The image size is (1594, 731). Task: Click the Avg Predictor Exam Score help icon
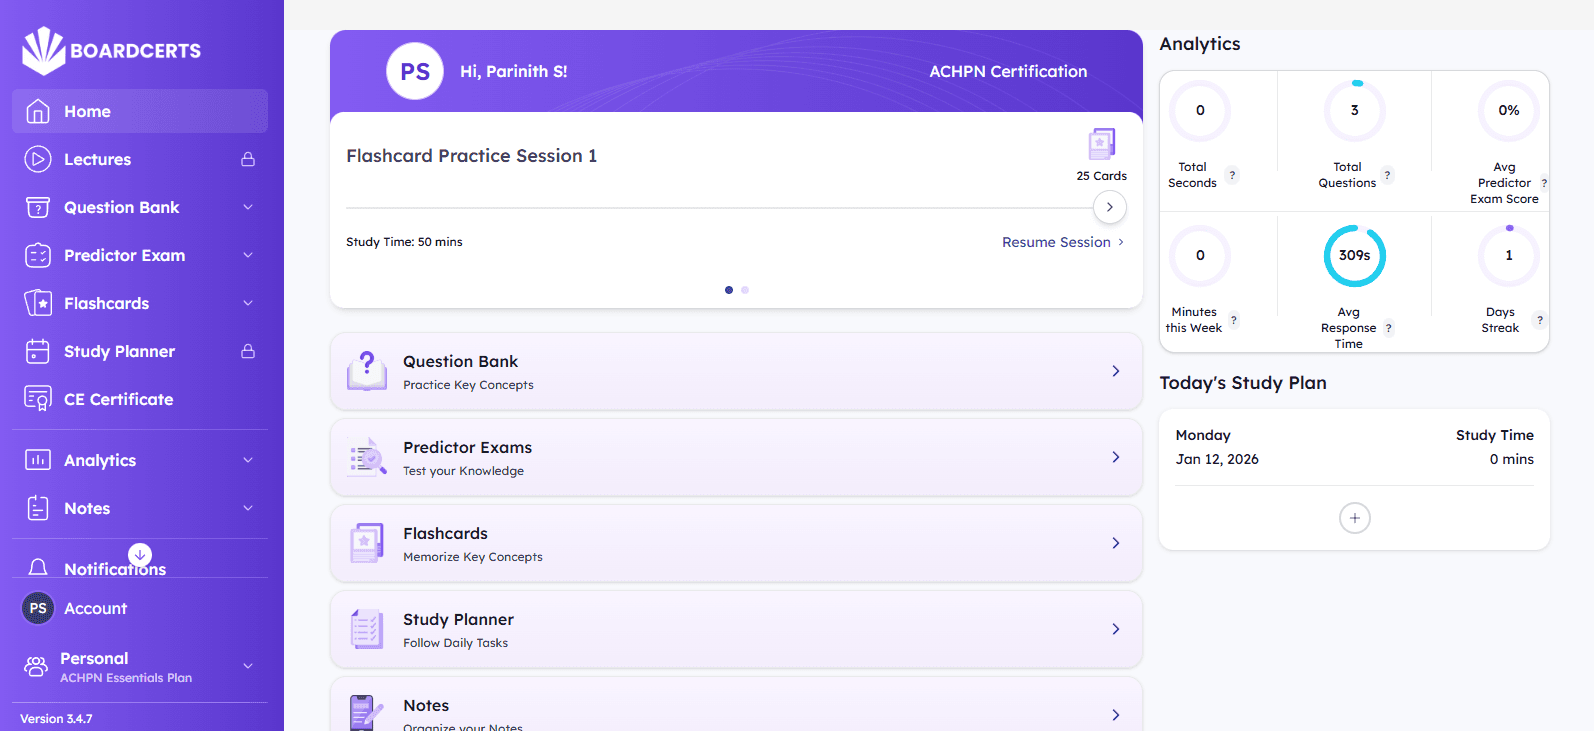coord(1544,183)
